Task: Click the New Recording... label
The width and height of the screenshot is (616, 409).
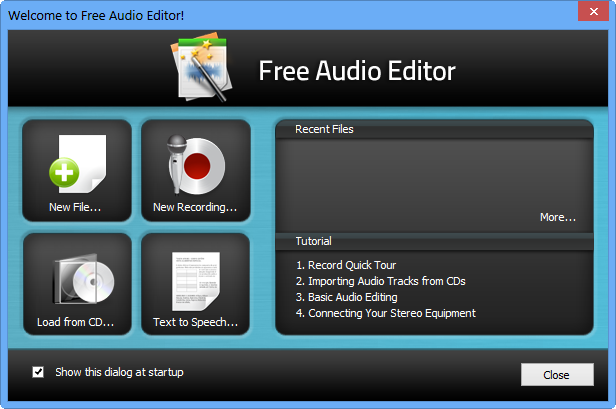Action: [x=195, y=207]
